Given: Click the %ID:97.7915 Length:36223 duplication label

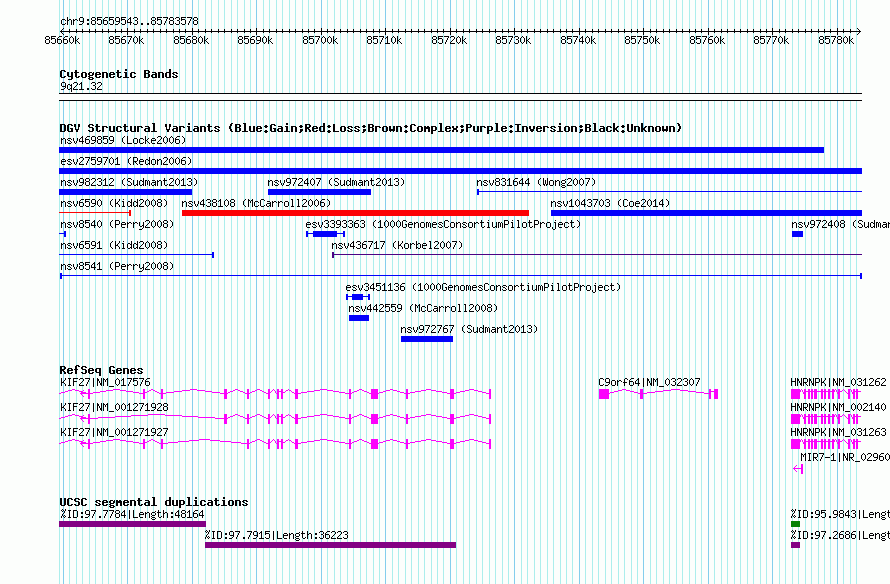Looking at the screenshot, I should (x=276, y=535).
